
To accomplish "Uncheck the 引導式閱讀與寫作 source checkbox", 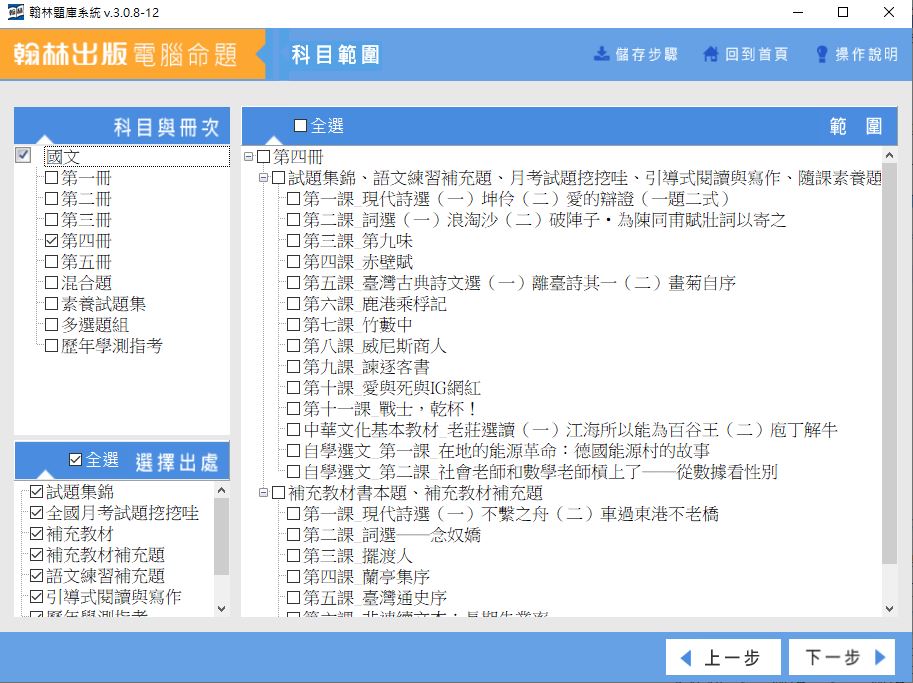I will pyautogui.click(x=36, y=597).
